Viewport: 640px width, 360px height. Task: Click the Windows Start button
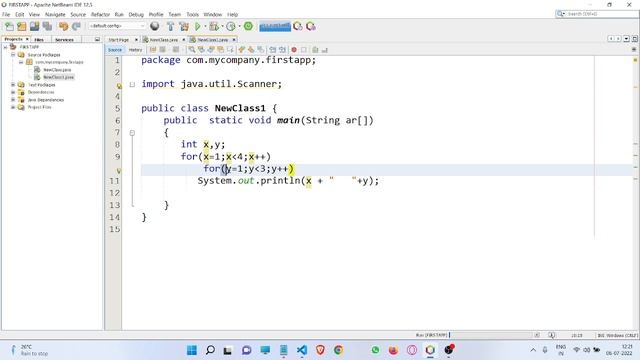(x=191, y=350)
